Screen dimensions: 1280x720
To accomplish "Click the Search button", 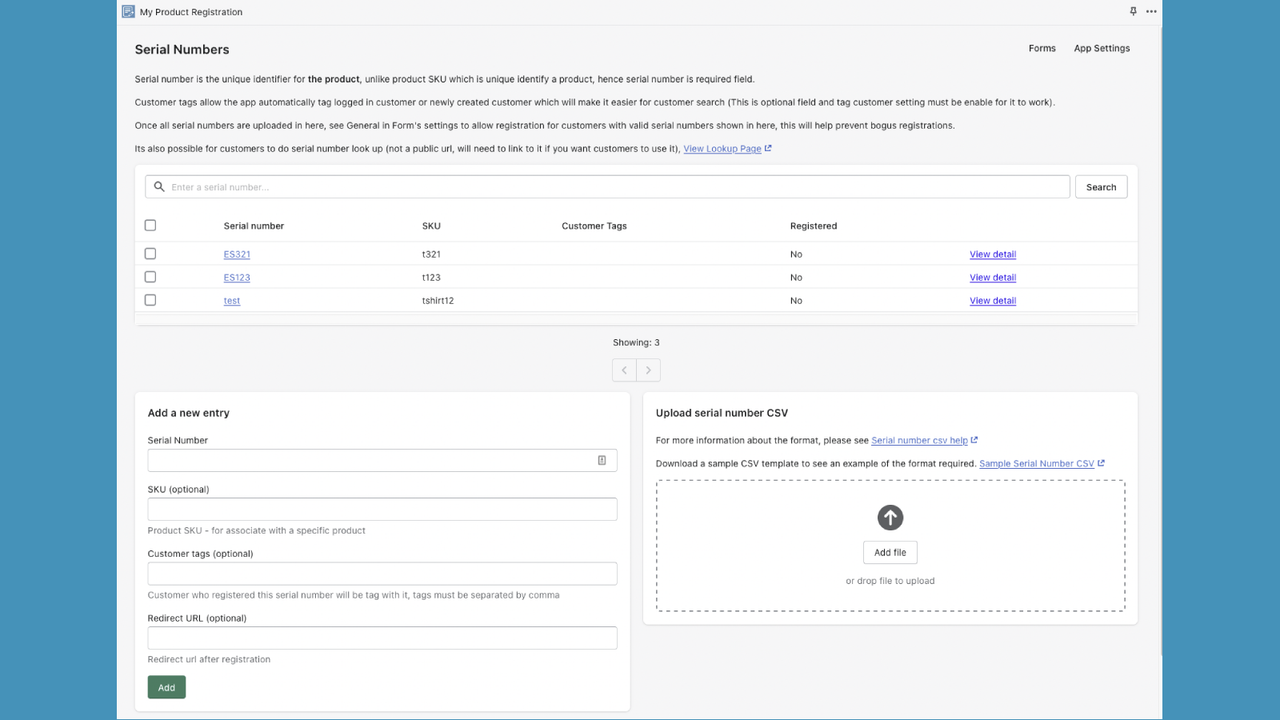I will 1101,187.
